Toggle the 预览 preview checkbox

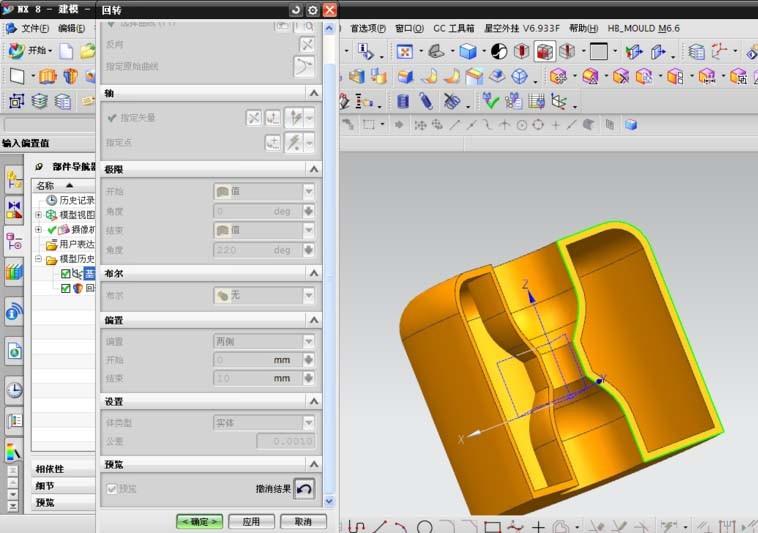(112, 489)
